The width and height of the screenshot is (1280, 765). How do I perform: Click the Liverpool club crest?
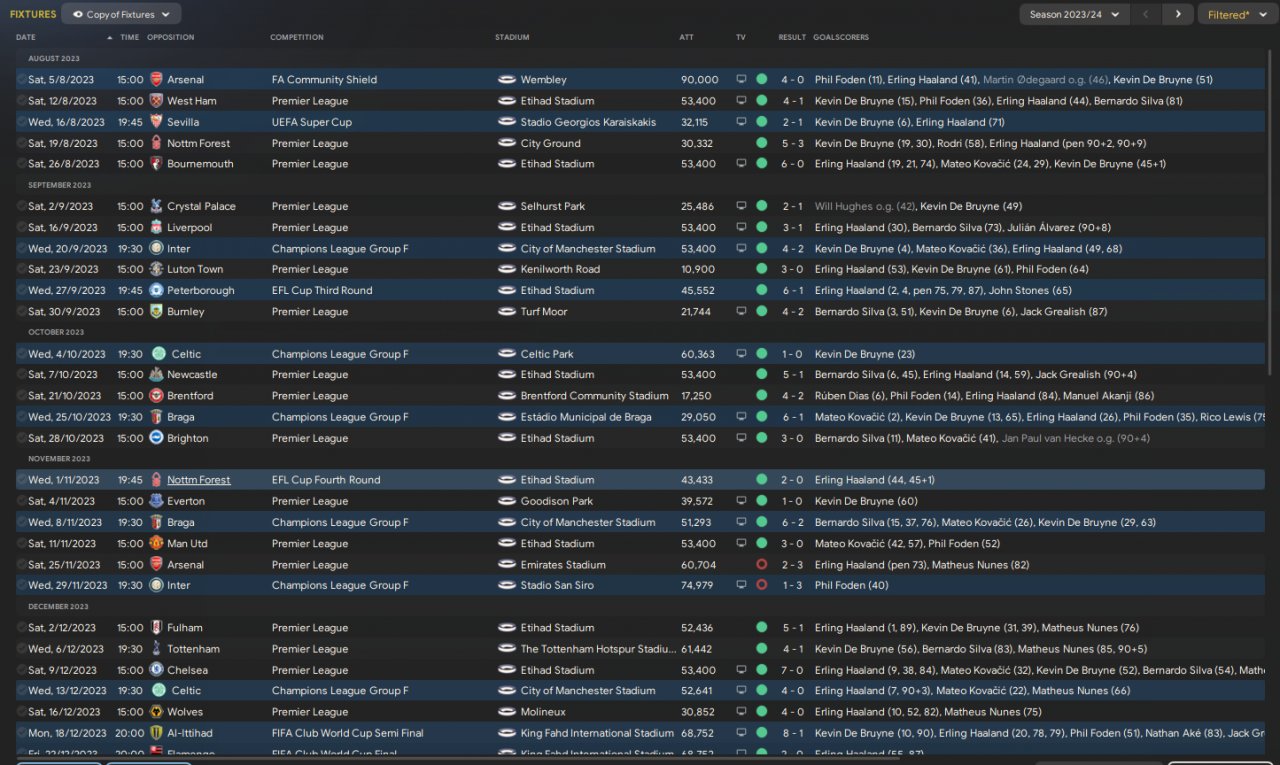click(156, 228)
